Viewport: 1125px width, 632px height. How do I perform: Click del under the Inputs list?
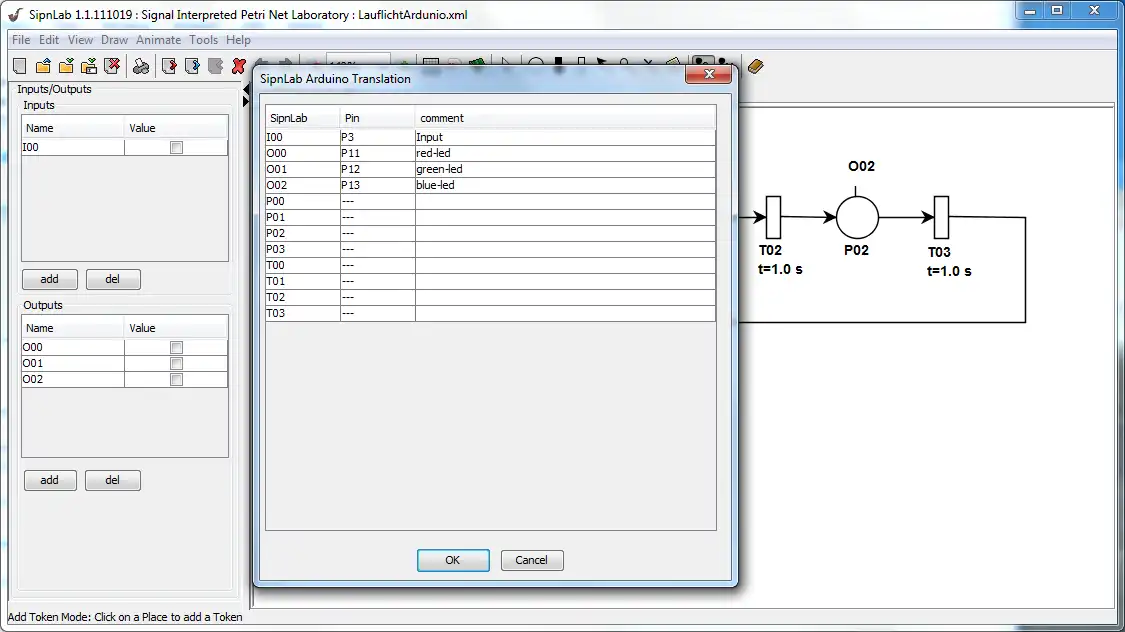(113, 279)
